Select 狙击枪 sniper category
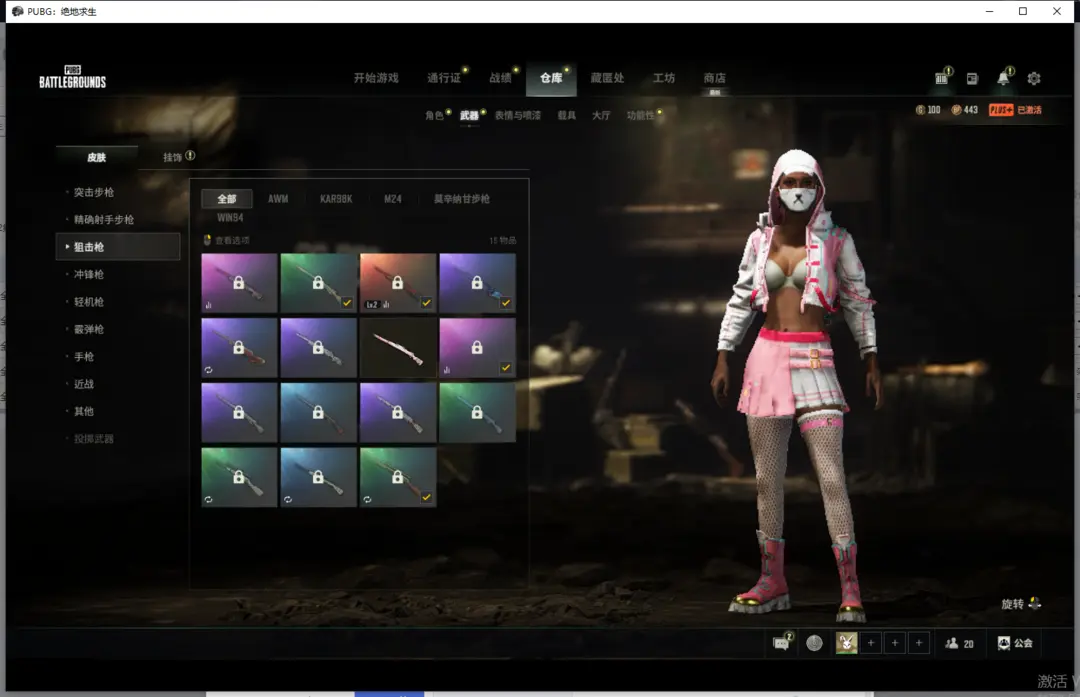The image size is (1080, 697). (x=118, y=247)
